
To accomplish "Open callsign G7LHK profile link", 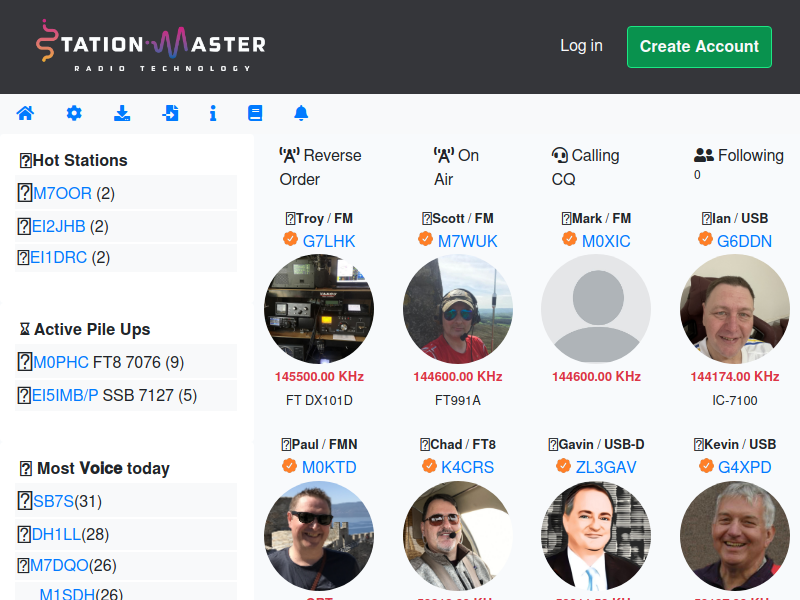I will [329, 241].
